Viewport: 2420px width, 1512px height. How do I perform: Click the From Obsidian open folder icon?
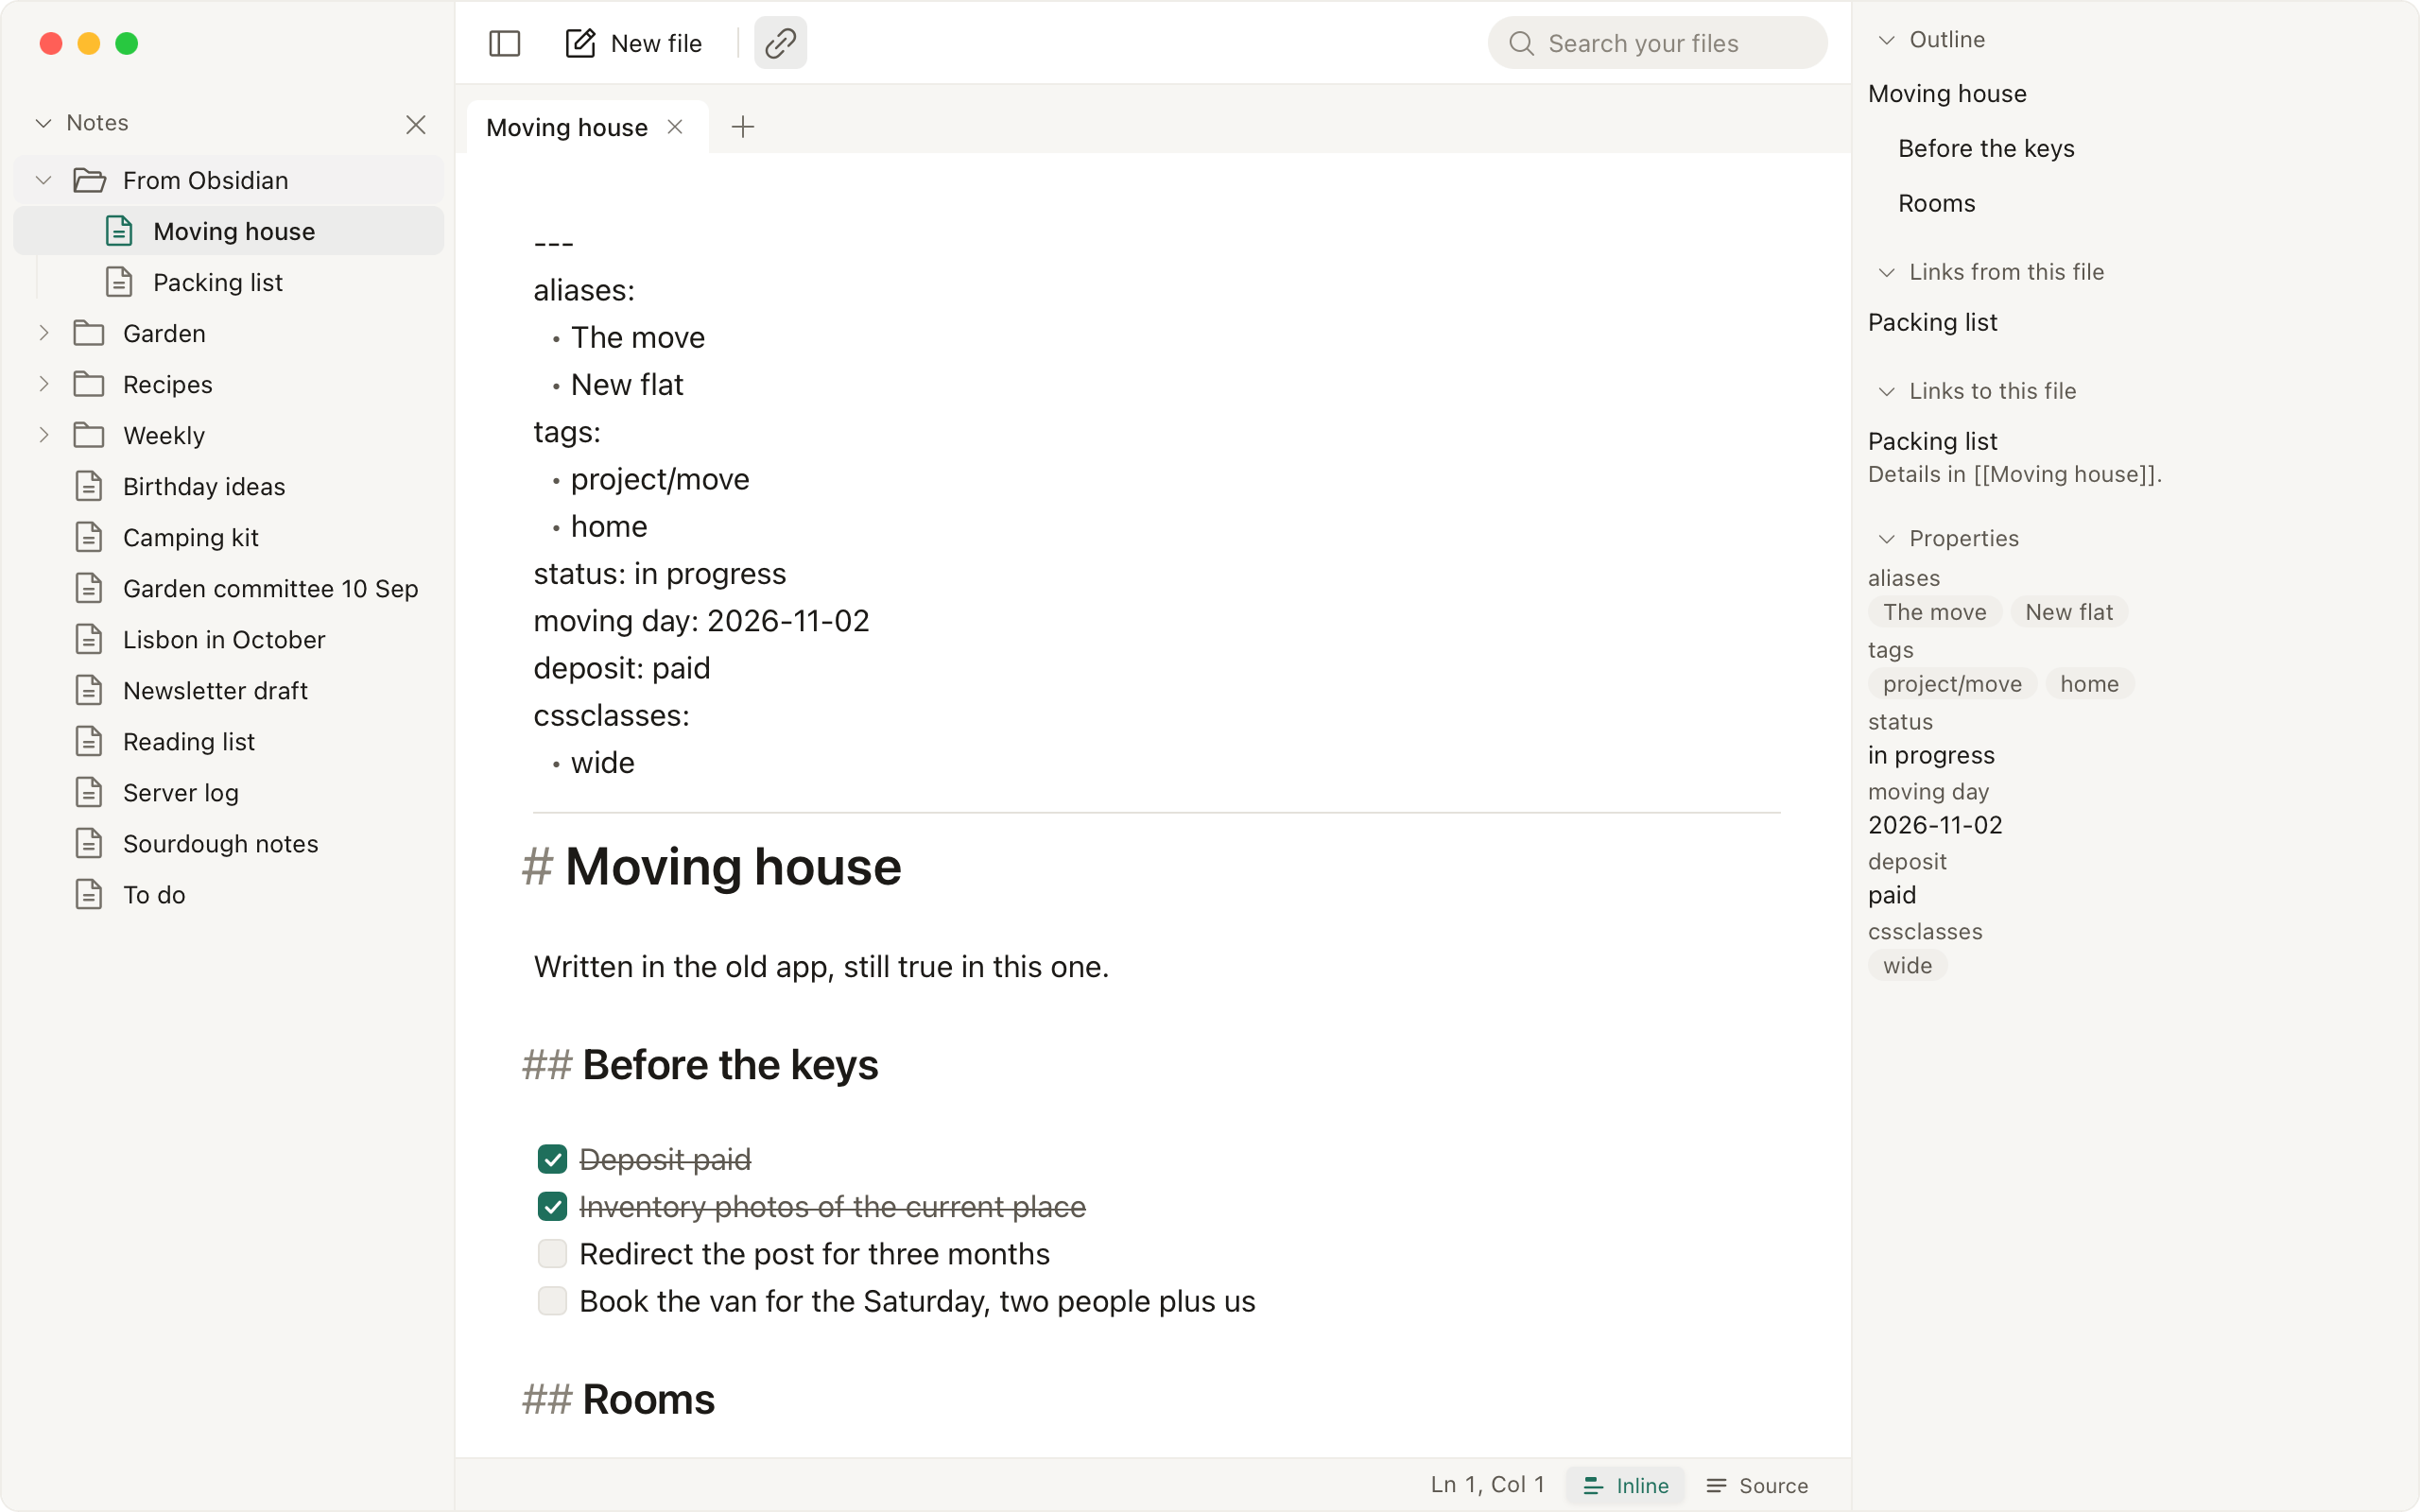click(x=90, y=180)
